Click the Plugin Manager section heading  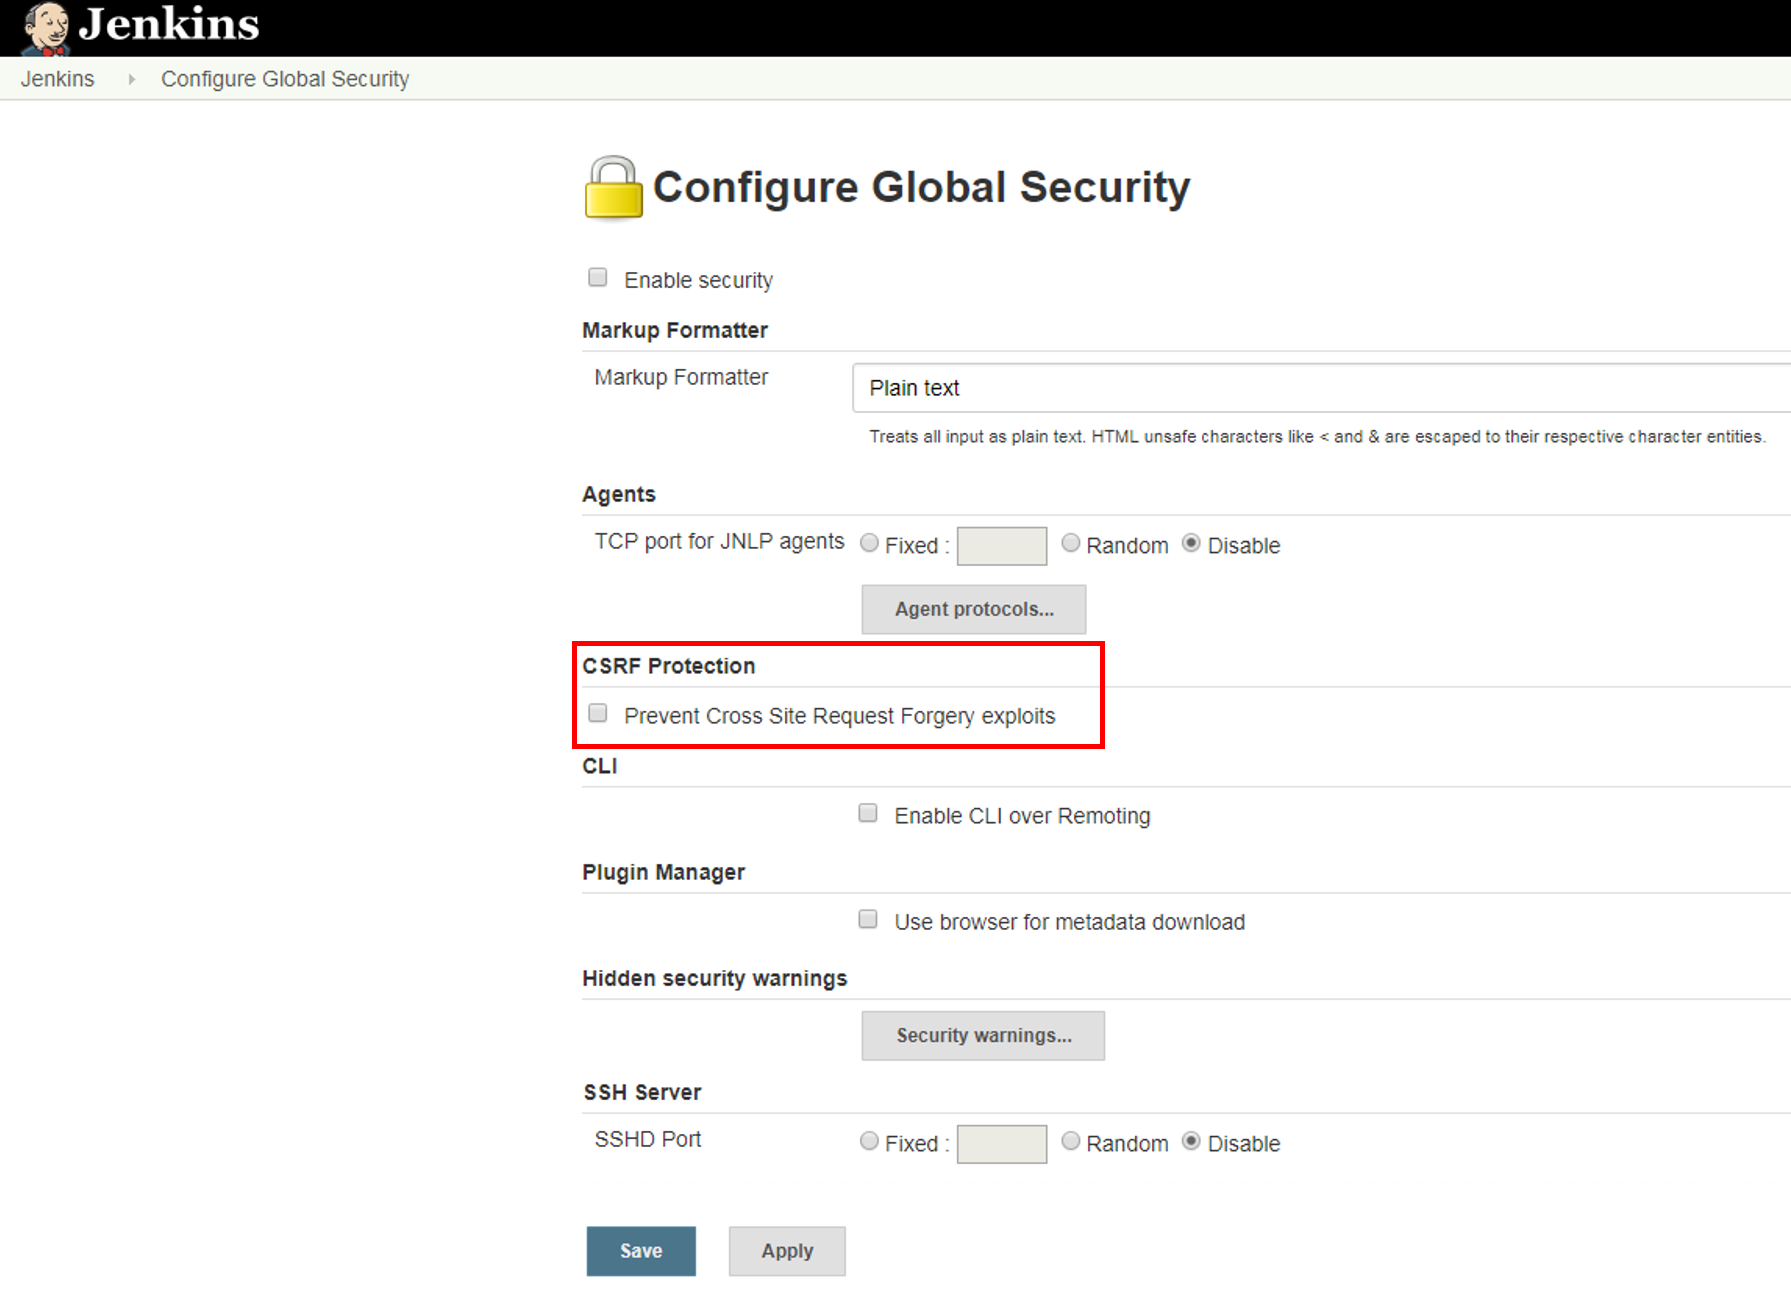(664, 872)
